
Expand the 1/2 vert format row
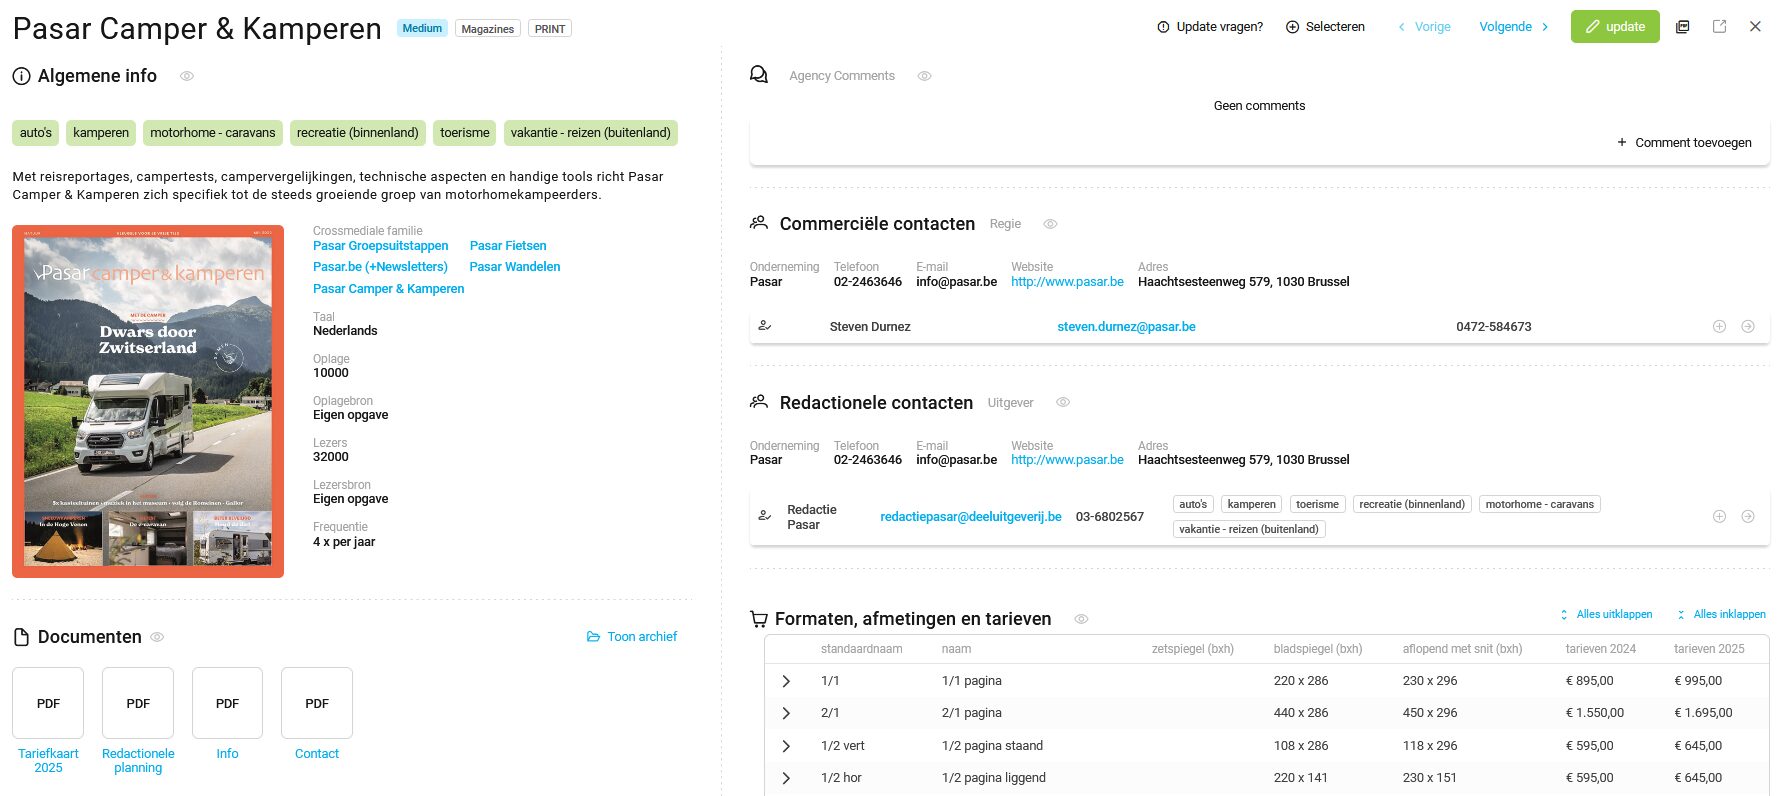pos(786,746)
